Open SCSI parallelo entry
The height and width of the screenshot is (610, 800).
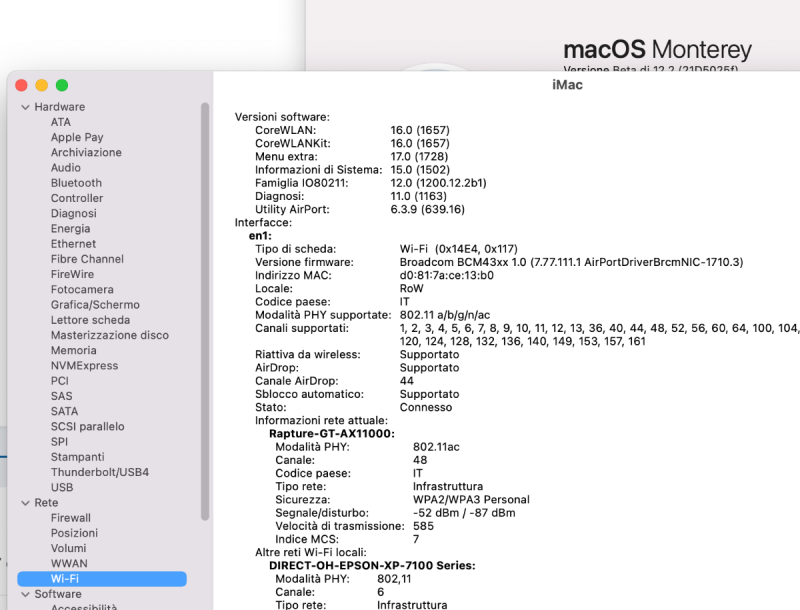tap(87, 427)
